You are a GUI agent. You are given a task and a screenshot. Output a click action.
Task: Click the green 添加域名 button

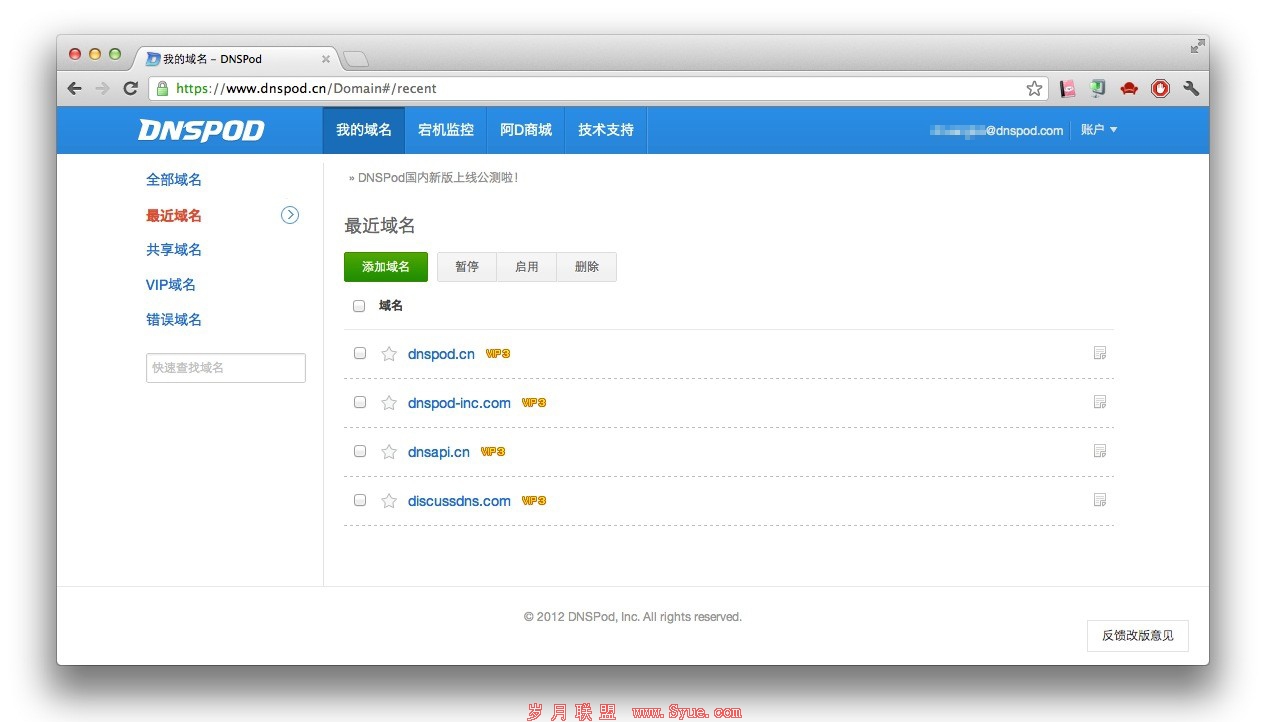click(386, 267)
